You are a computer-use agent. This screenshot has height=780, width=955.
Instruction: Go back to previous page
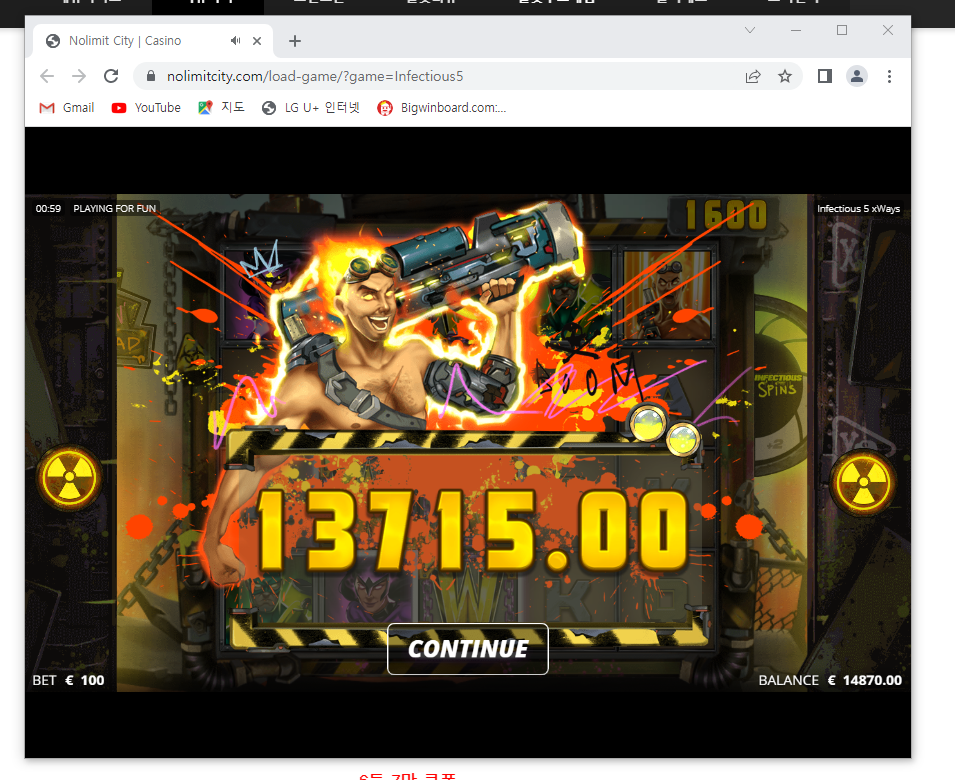(x=47, y=76)
